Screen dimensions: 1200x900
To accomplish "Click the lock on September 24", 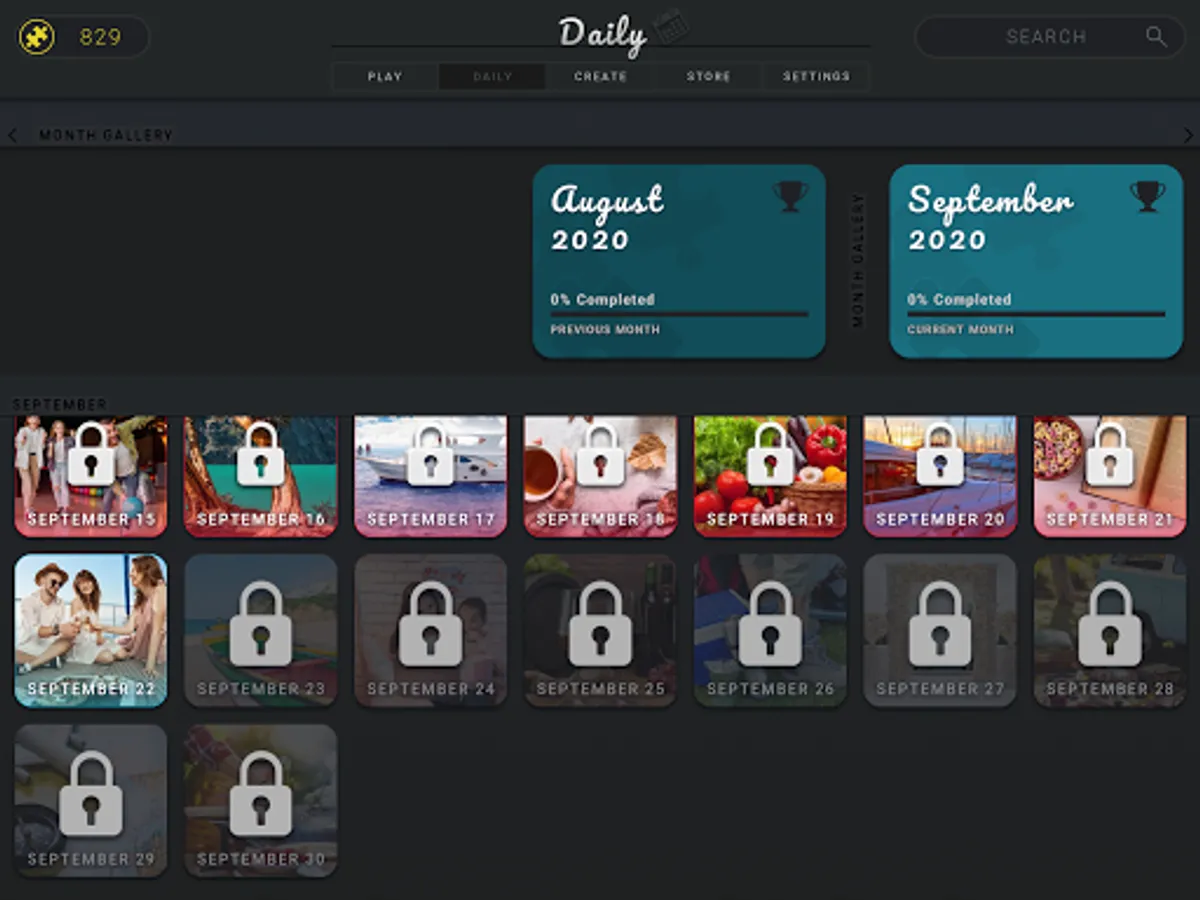I will (431, 624).
